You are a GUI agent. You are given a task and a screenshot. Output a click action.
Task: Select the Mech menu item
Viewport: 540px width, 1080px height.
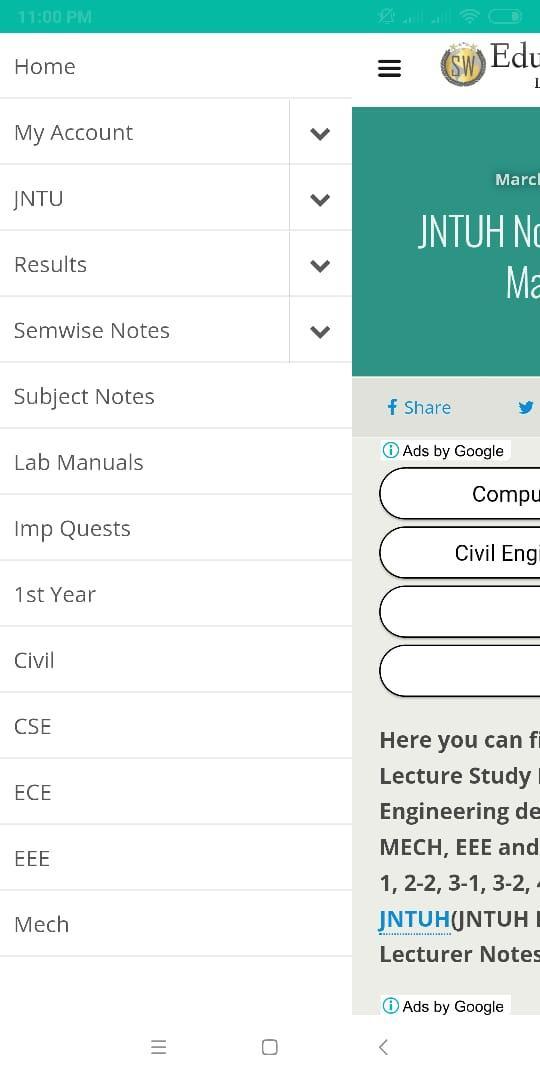pos(176,924)
